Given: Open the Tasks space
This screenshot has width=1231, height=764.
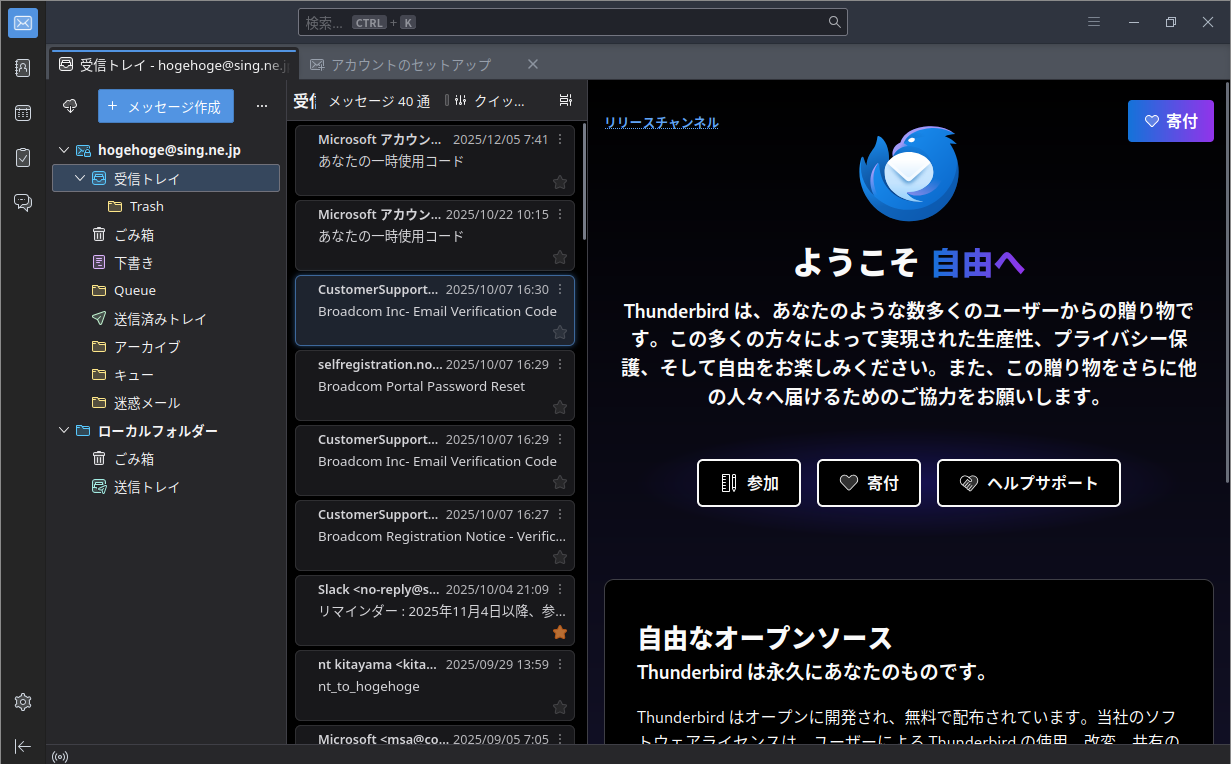Looking at the screenshot, I should (x=22, y=158).
